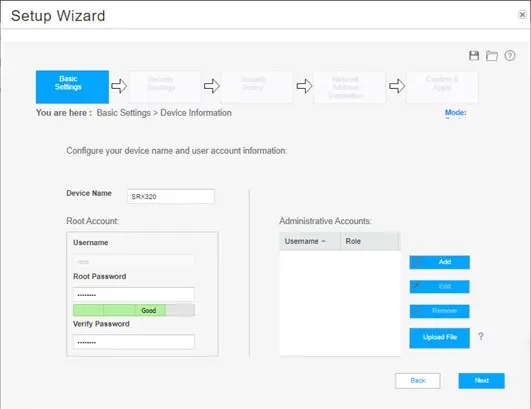The height and width of the screenshot is (409, 531).
Task: Click the password strength Good meter
Action: [x=134, y=310]
